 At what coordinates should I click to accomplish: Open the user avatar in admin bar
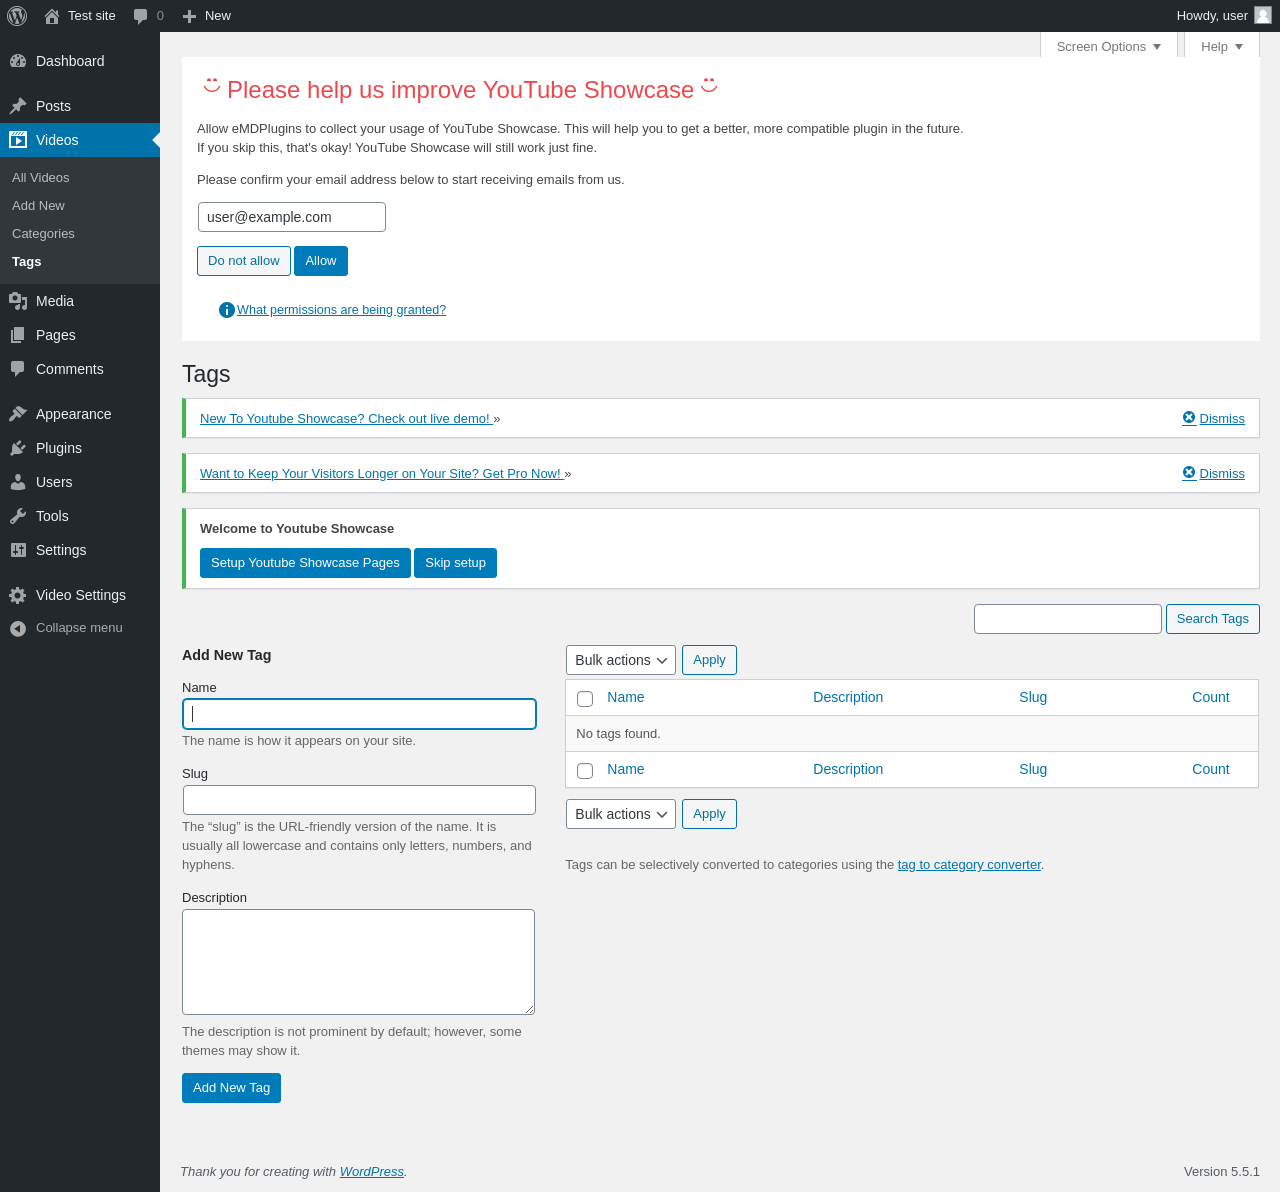pyautogui.click(x=1263, y=15)
